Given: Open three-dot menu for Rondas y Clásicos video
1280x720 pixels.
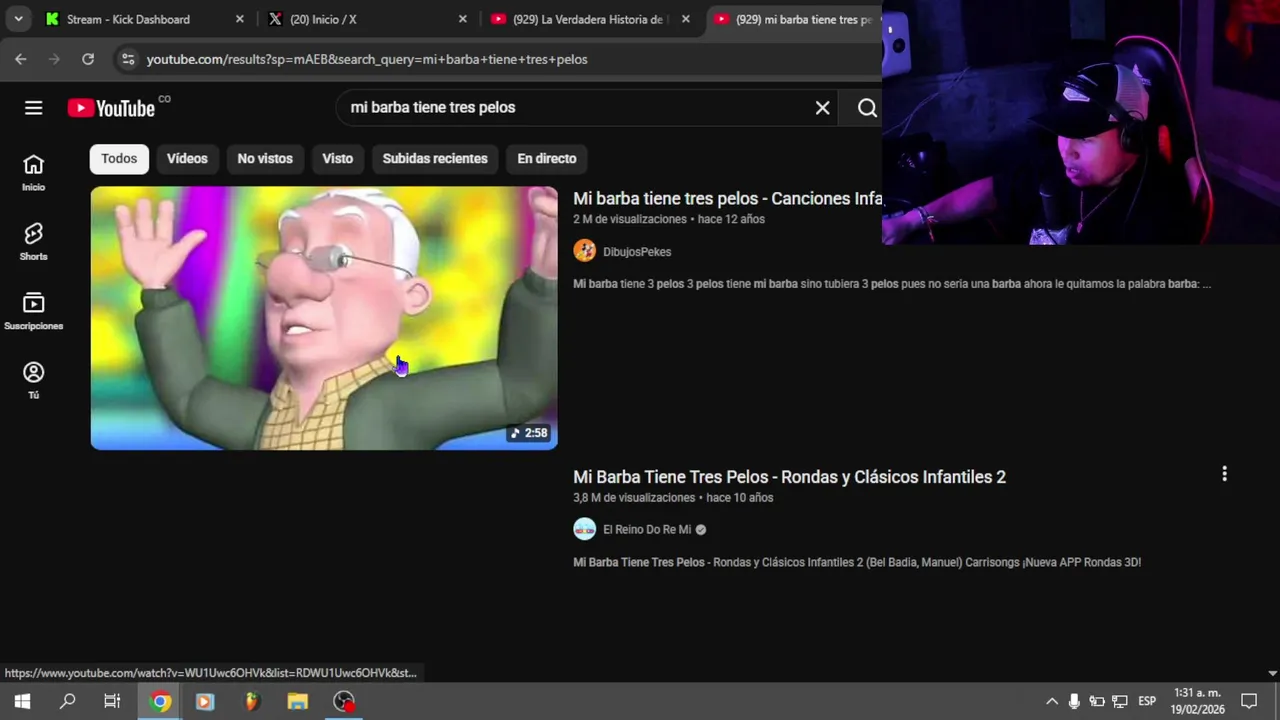Looking at the screenshot, I should tap(1224, 474).
